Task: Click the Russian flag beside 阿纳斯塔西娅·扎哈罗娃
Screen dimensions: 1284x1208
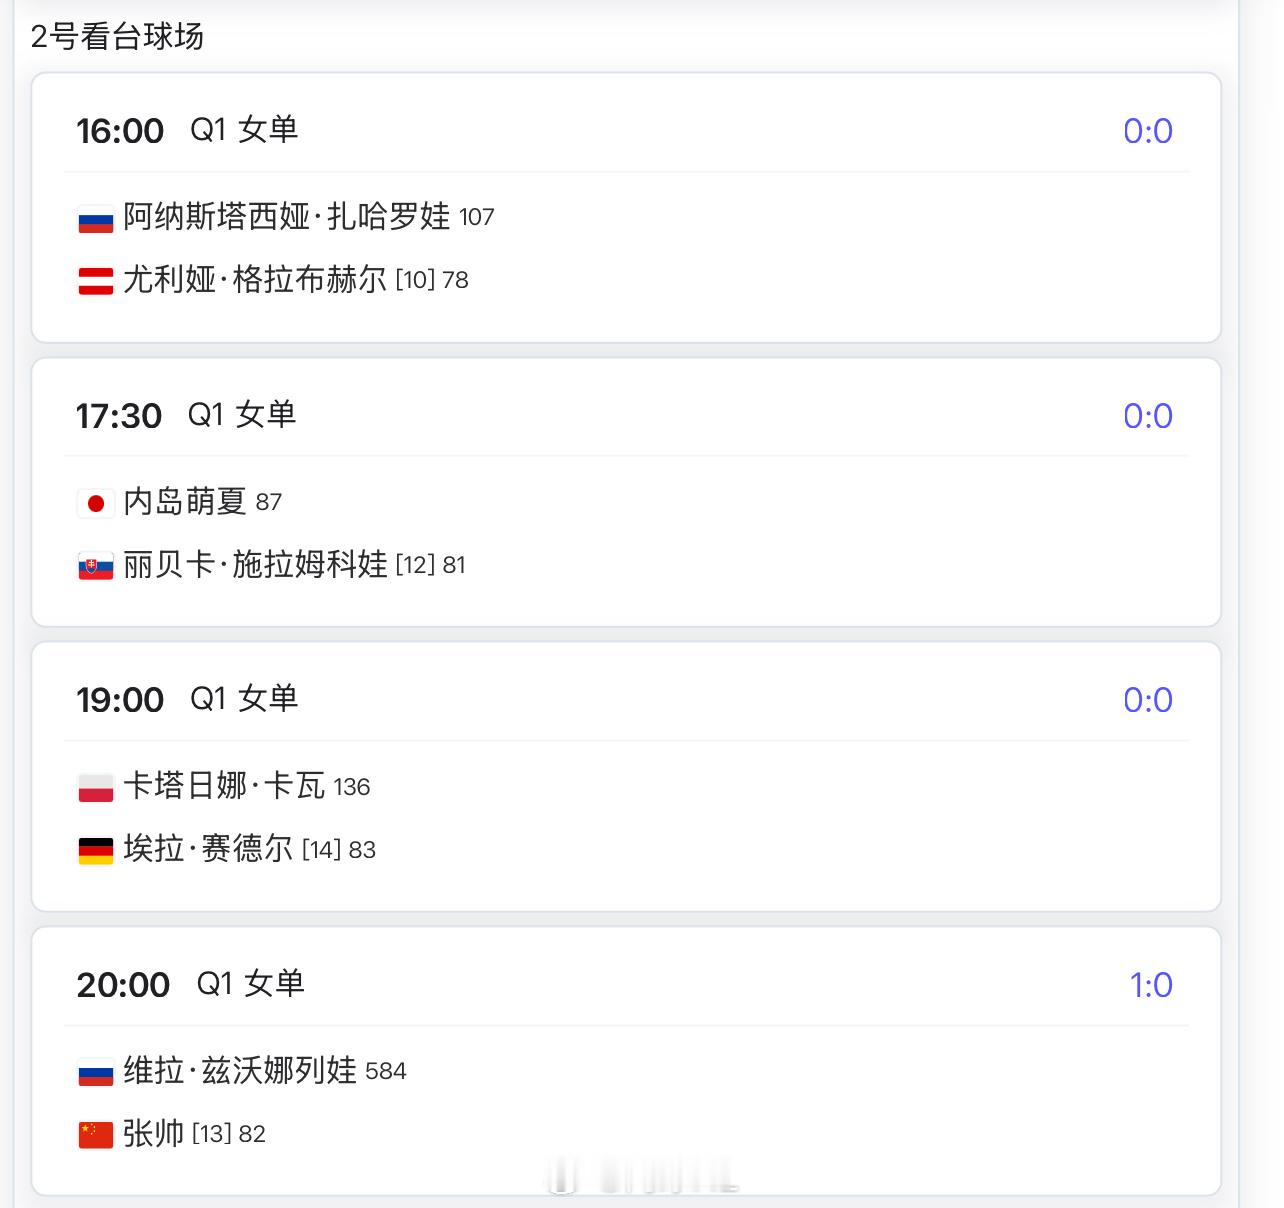Action: (96, 219)
